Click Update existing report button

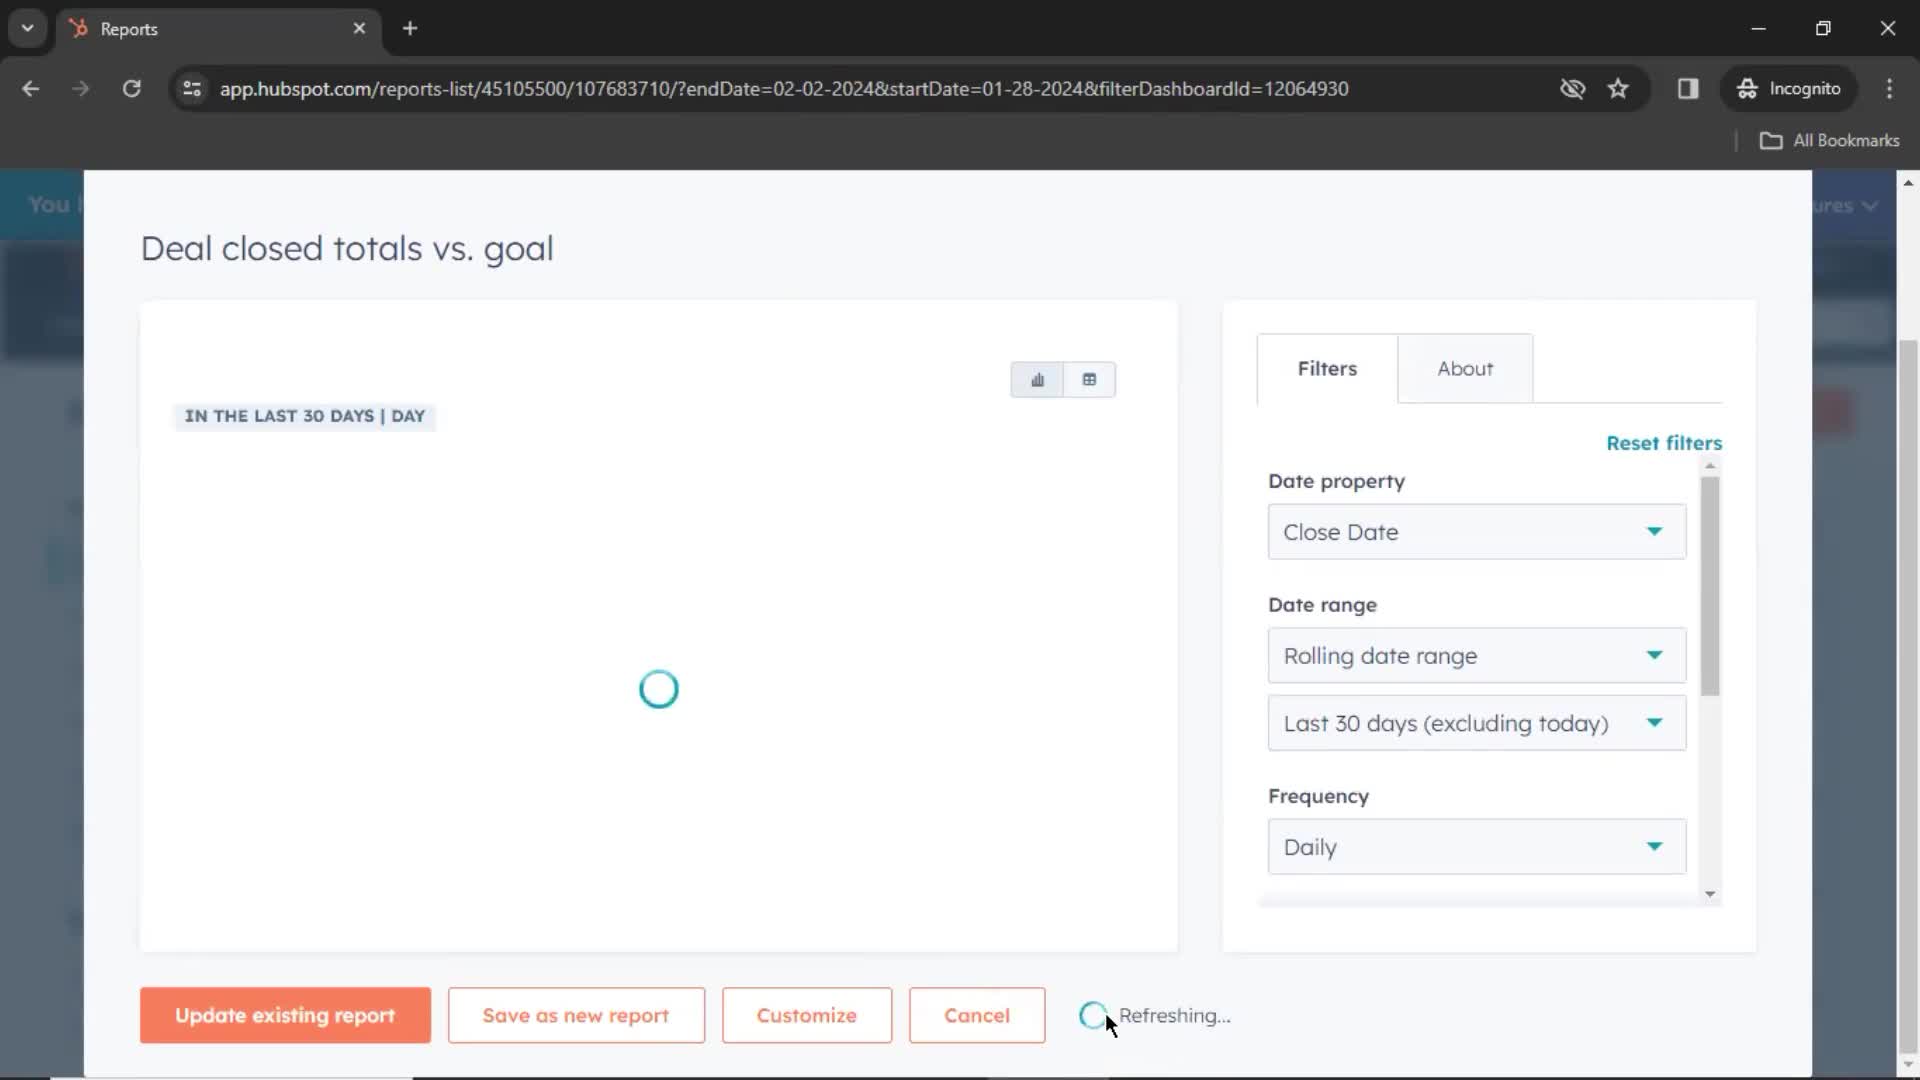click(285, 1015)
